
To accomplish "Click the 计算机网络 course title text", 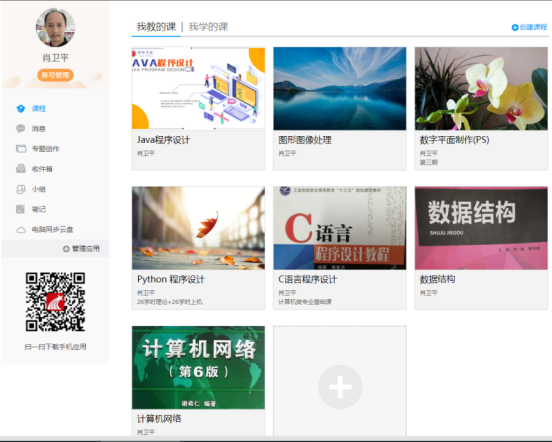I will [159, 419].
